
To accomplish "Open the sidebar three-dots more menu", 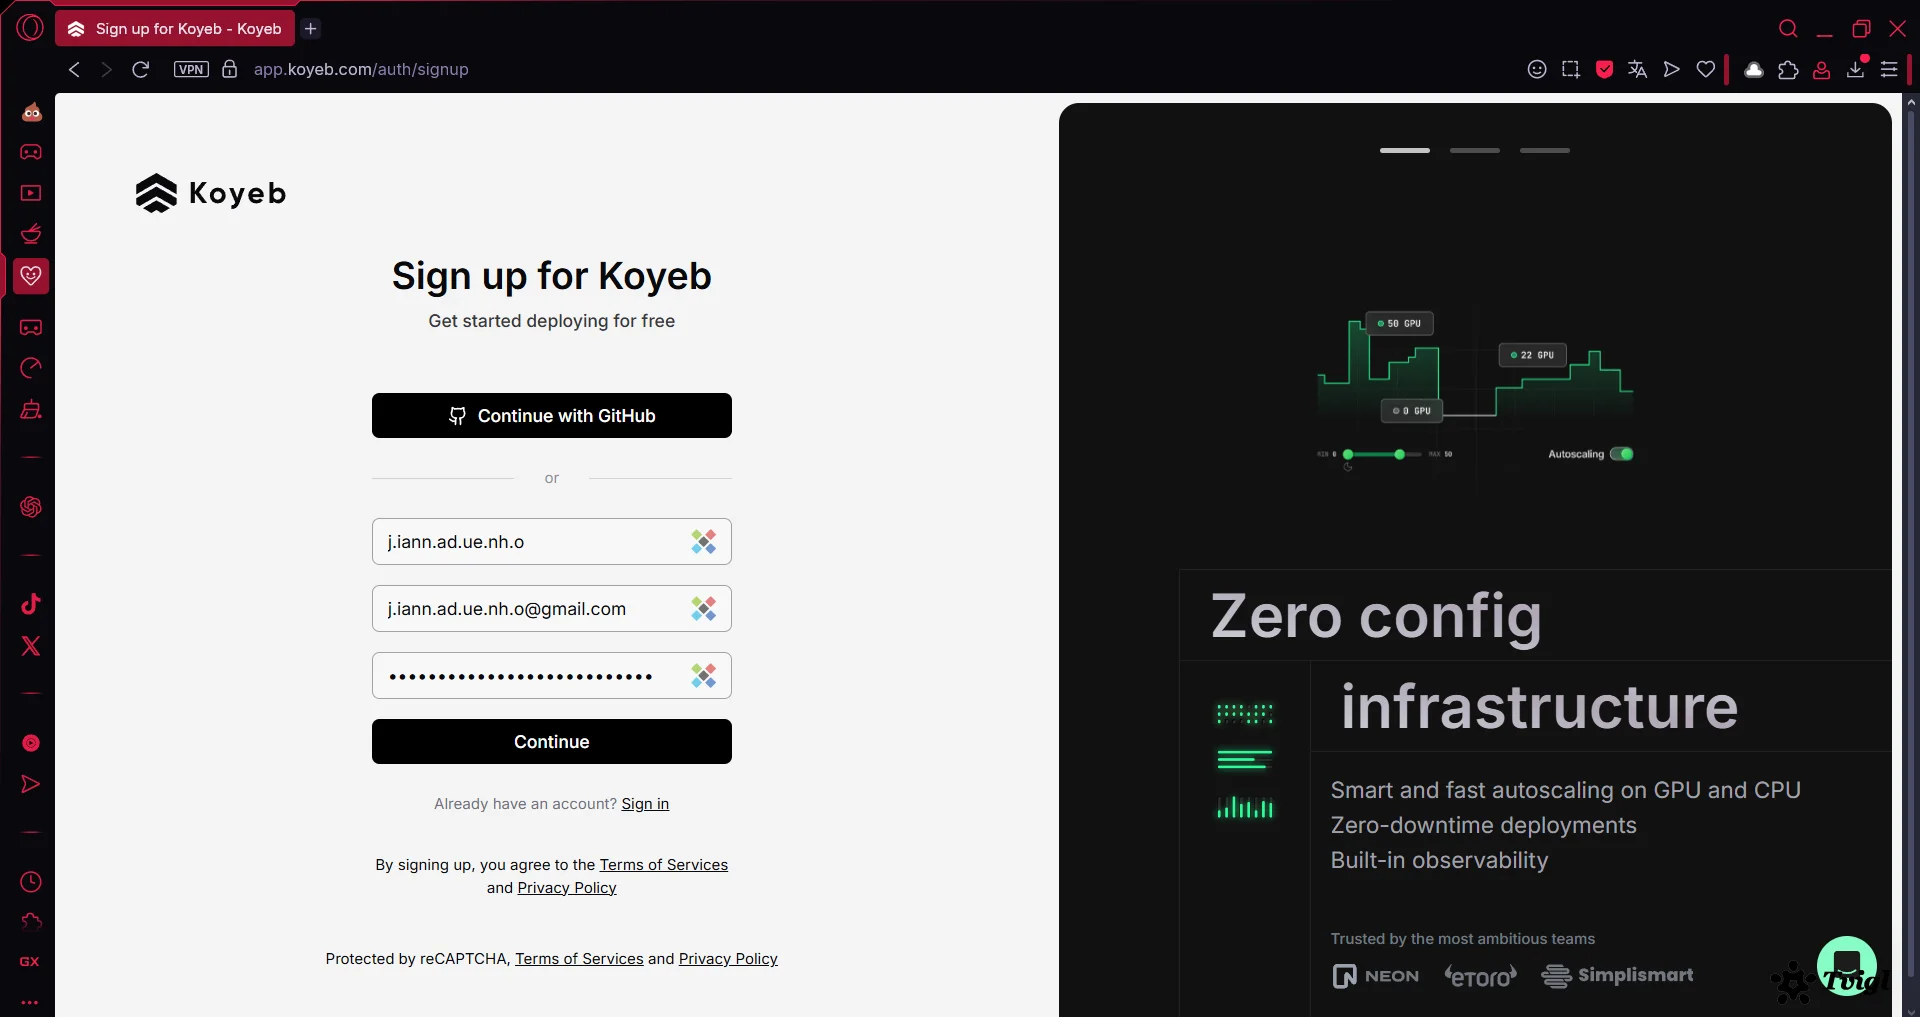I will (30, 1002).
